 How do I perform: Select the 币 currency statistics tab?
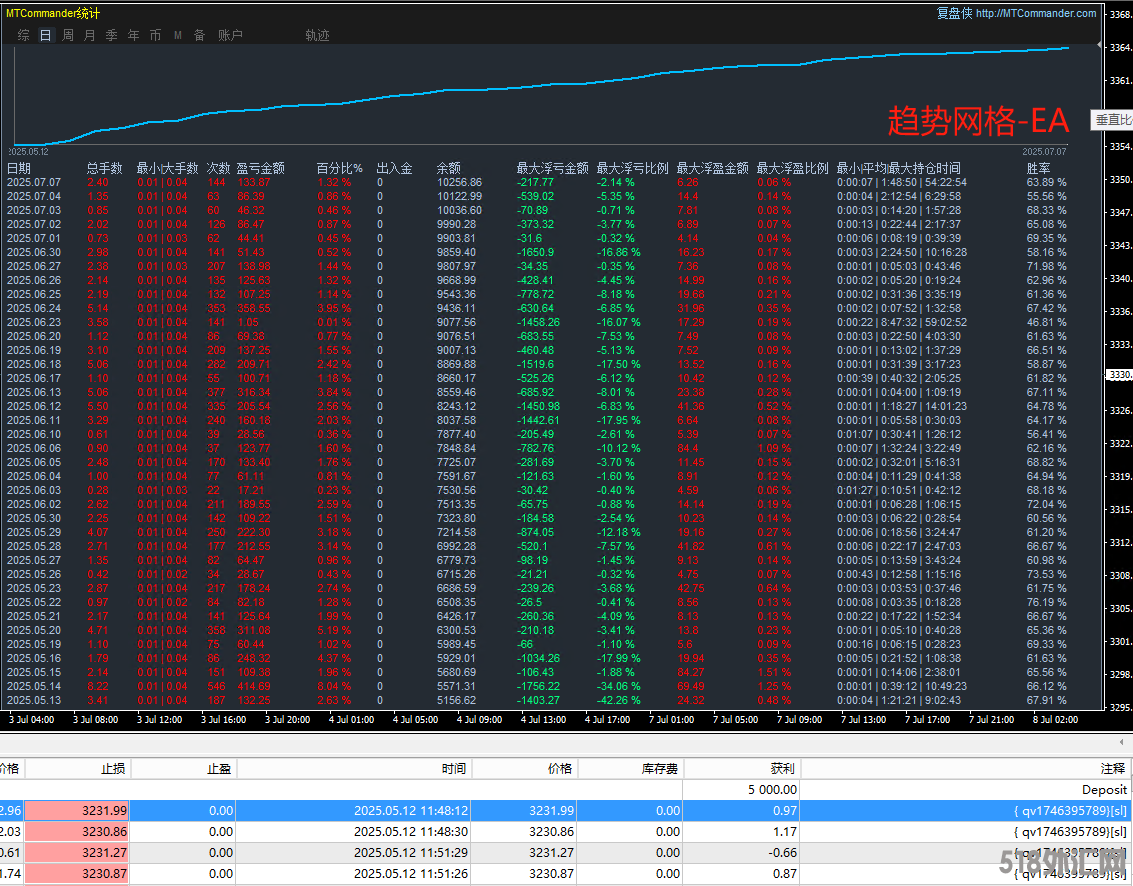coord(155,35)
